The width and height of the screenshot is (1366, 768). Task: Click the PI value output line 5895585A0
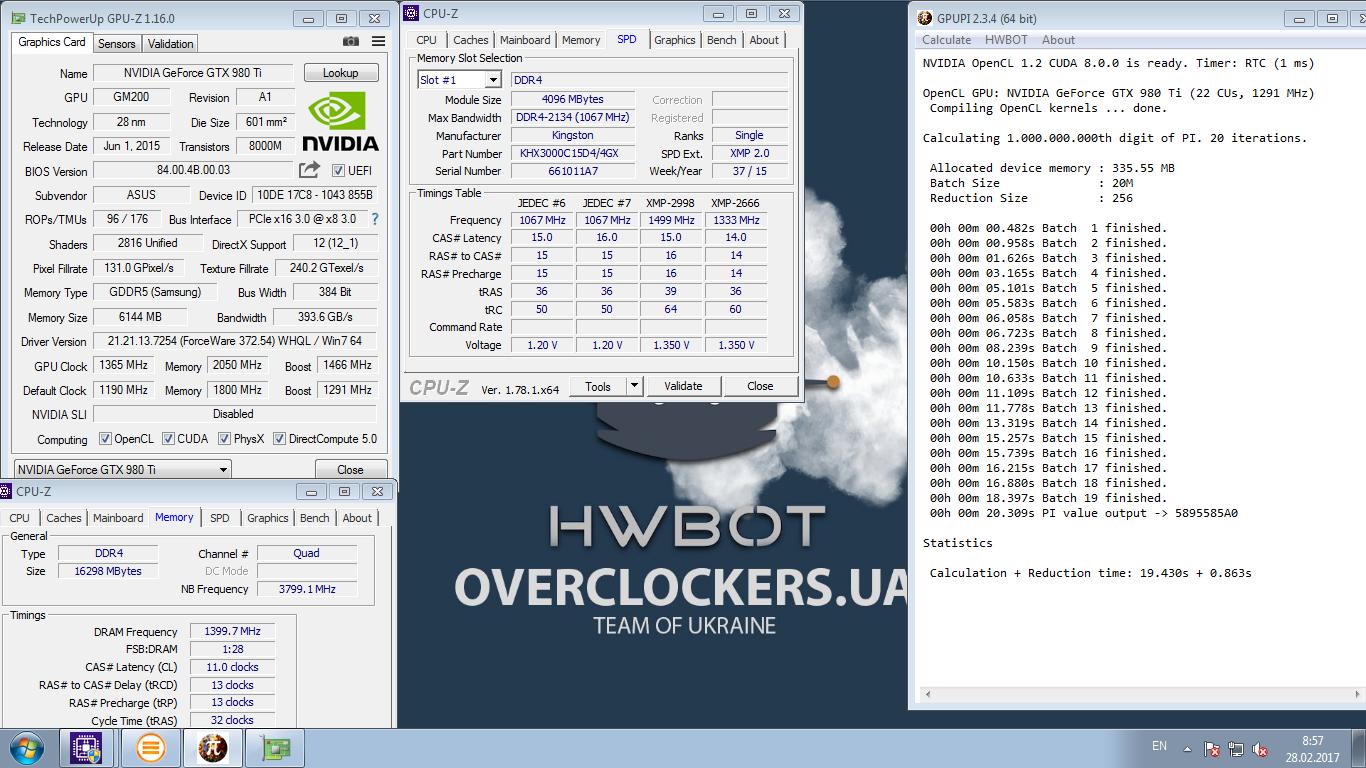tap(1084, 513)
